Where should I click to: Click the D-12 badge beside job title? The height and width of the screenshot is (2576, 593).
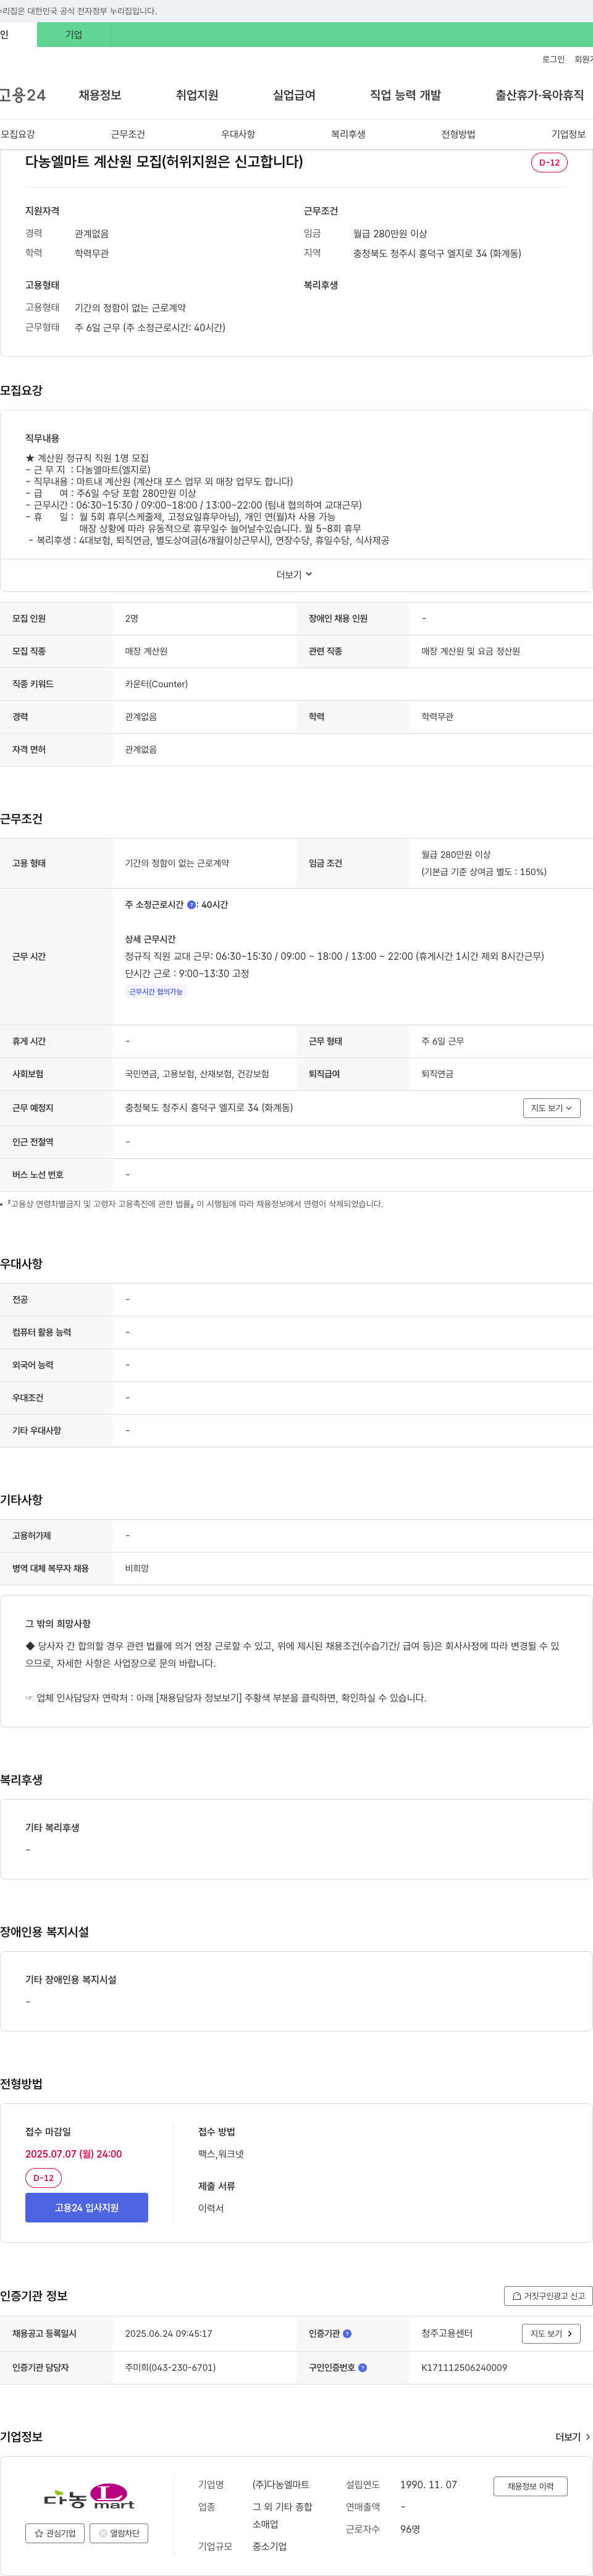coord(549,162)
